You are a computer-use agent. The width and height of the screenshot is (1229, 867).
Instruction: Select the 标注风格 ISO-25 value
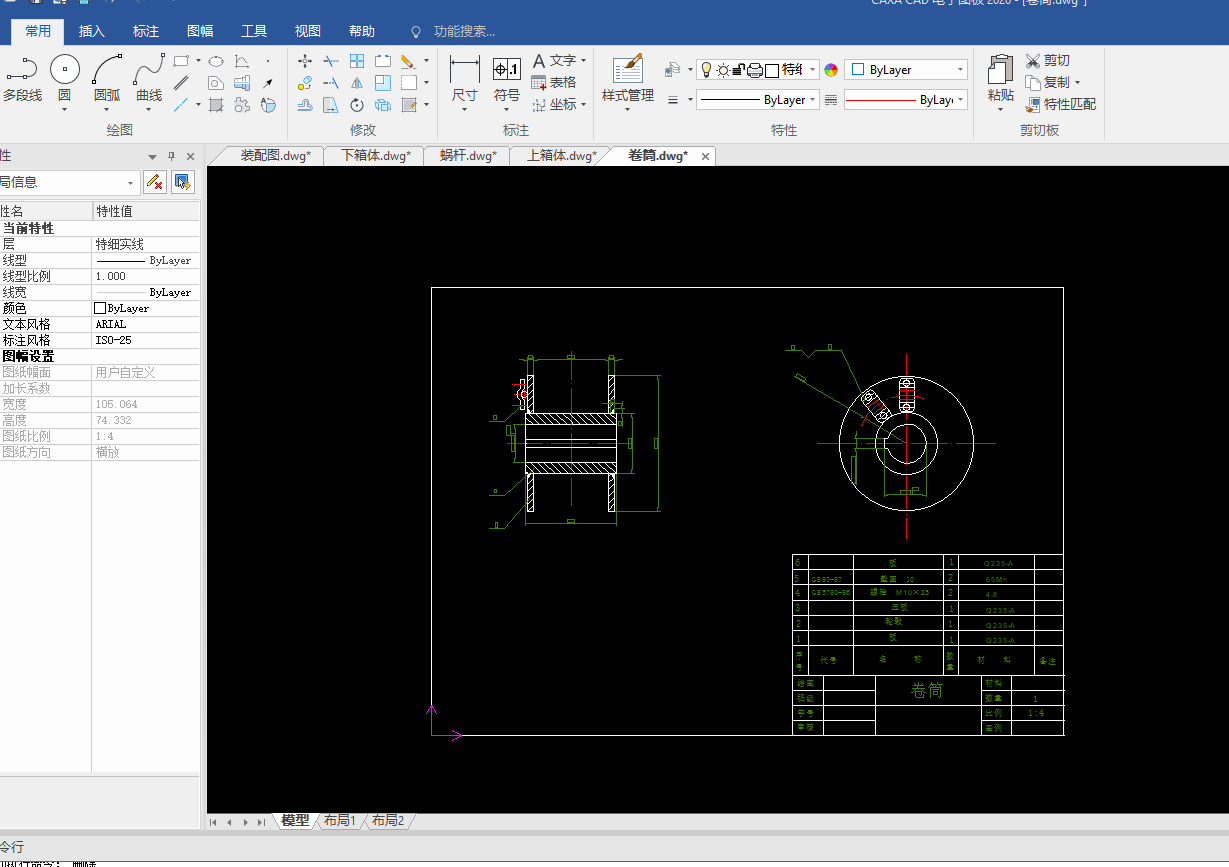[145, 340]
